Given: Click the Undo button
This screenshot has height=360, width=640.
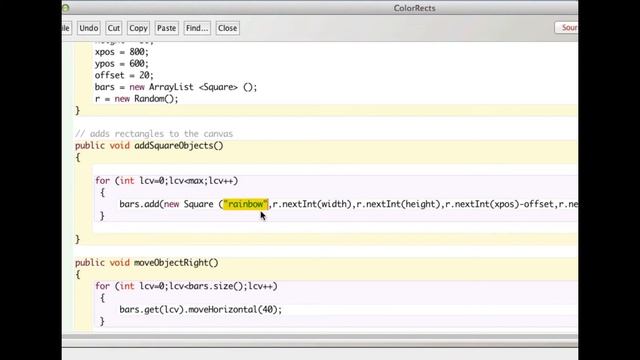Looking at the screenshot, I should tap(89, 28).
